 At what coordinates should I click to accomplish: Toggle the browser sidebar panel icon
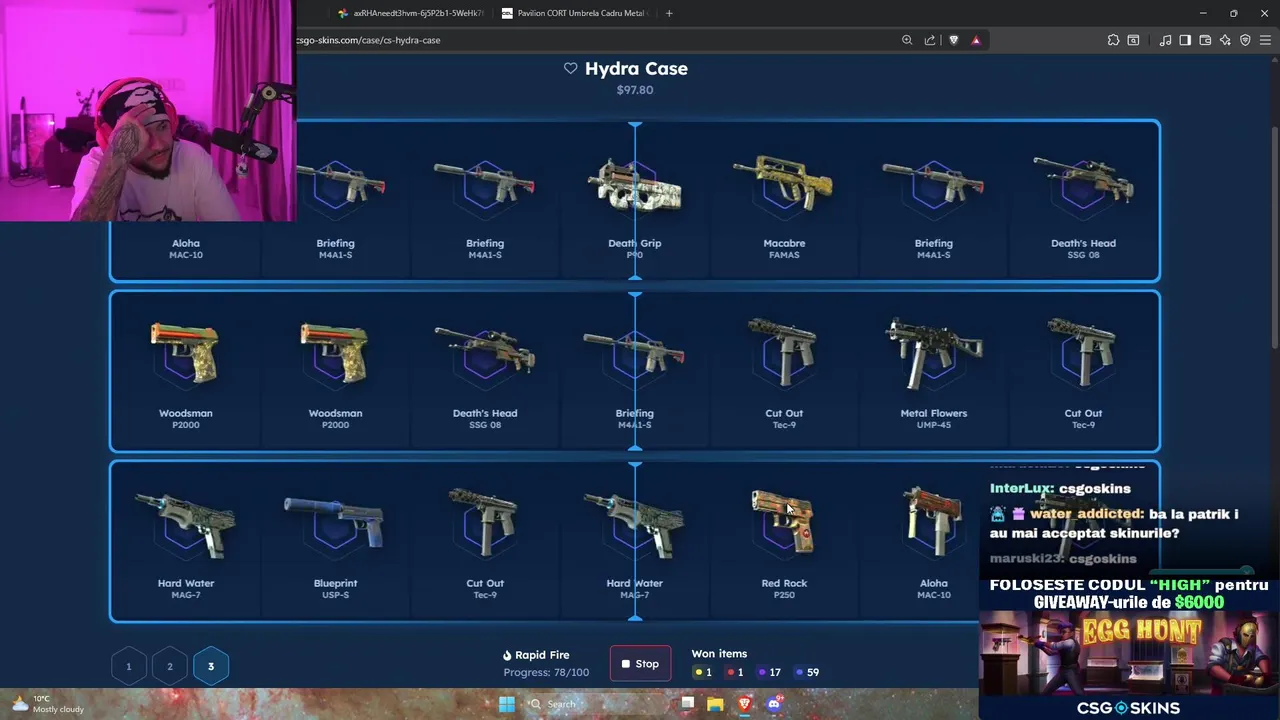pos(1185,40)
